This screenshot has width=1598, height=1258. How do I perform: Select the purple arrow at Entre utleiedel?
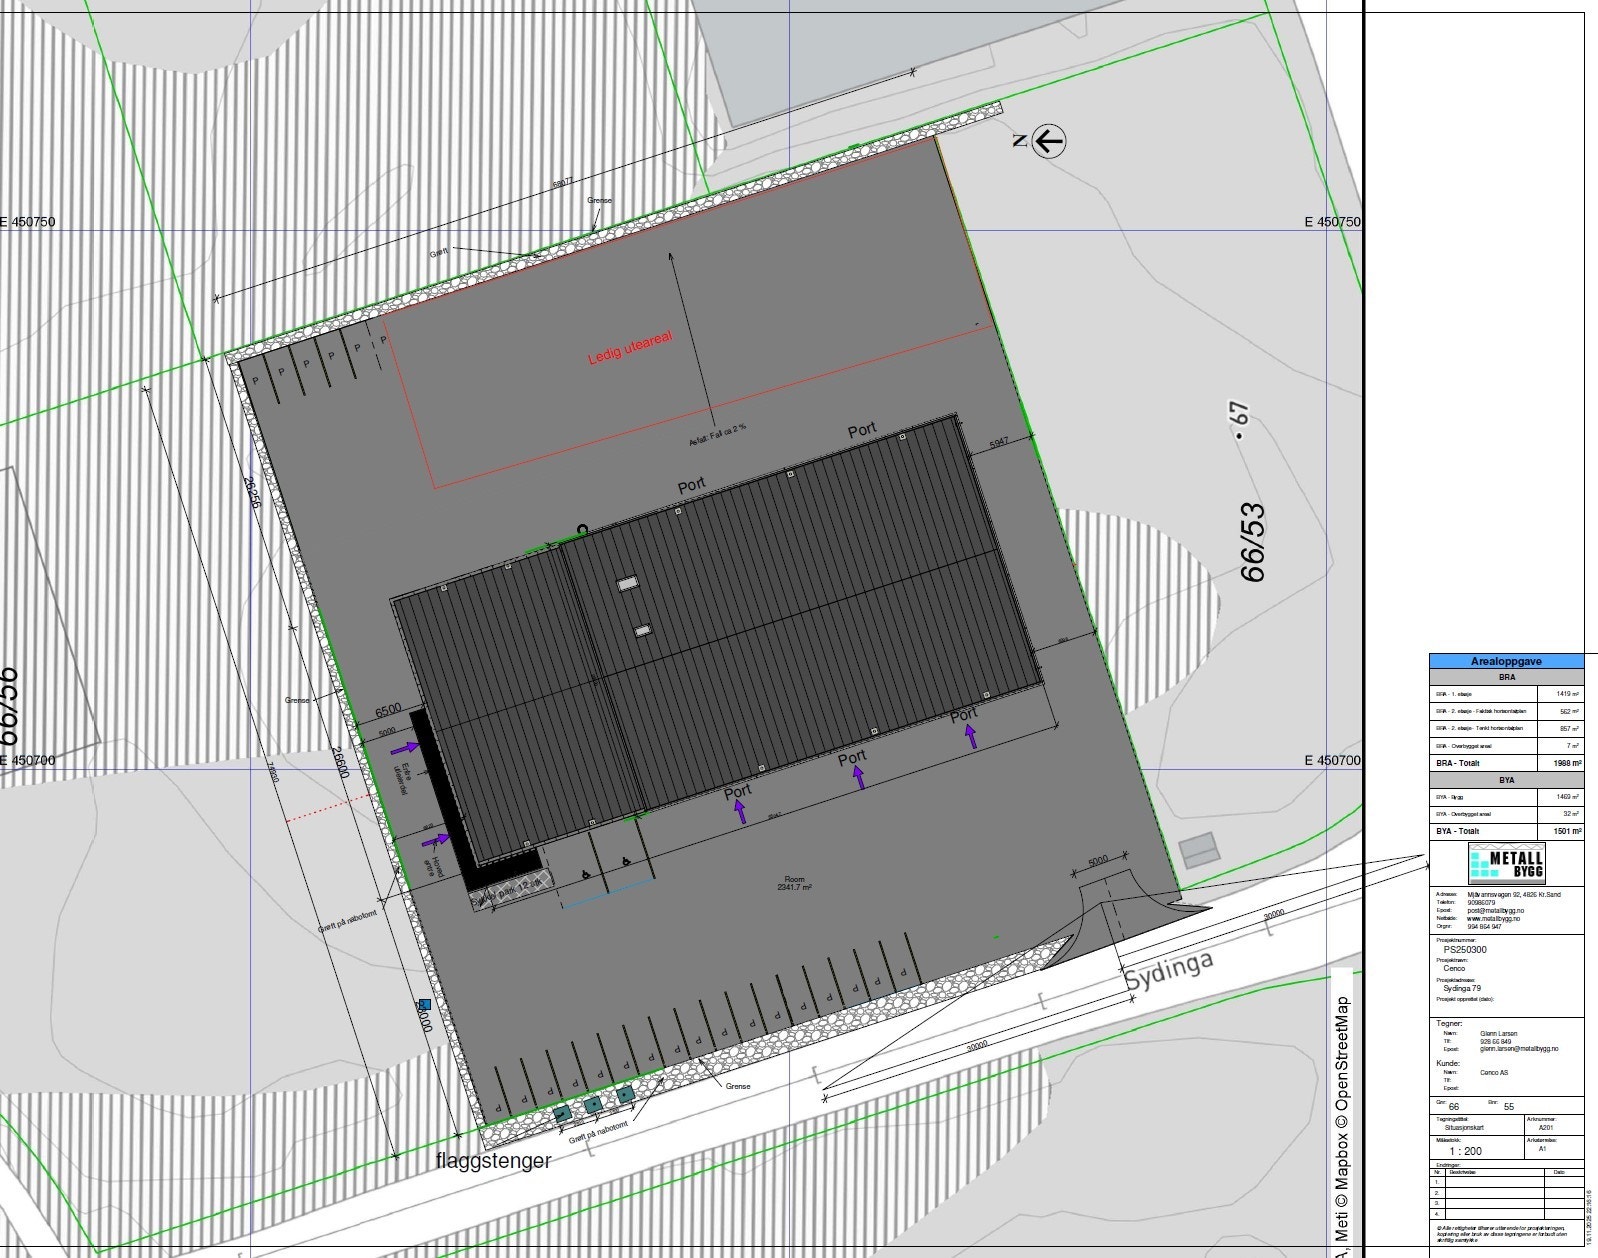(405, 747)
